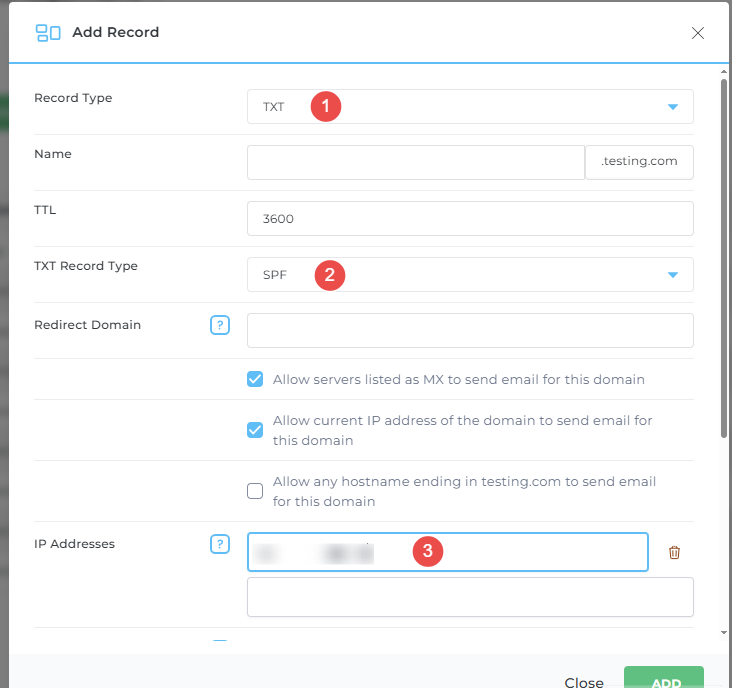Image resolution: width=732 pixels, height=688 pixels.
Task: Click the red step 3 marker
Action: 428,551
